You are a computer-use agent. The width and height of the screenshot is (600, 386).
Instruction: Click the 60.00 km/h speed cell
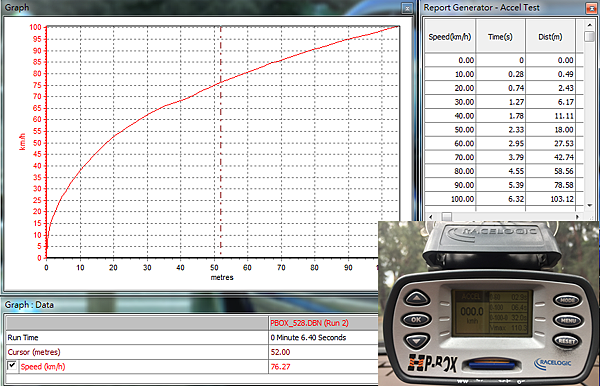point(450,143)
